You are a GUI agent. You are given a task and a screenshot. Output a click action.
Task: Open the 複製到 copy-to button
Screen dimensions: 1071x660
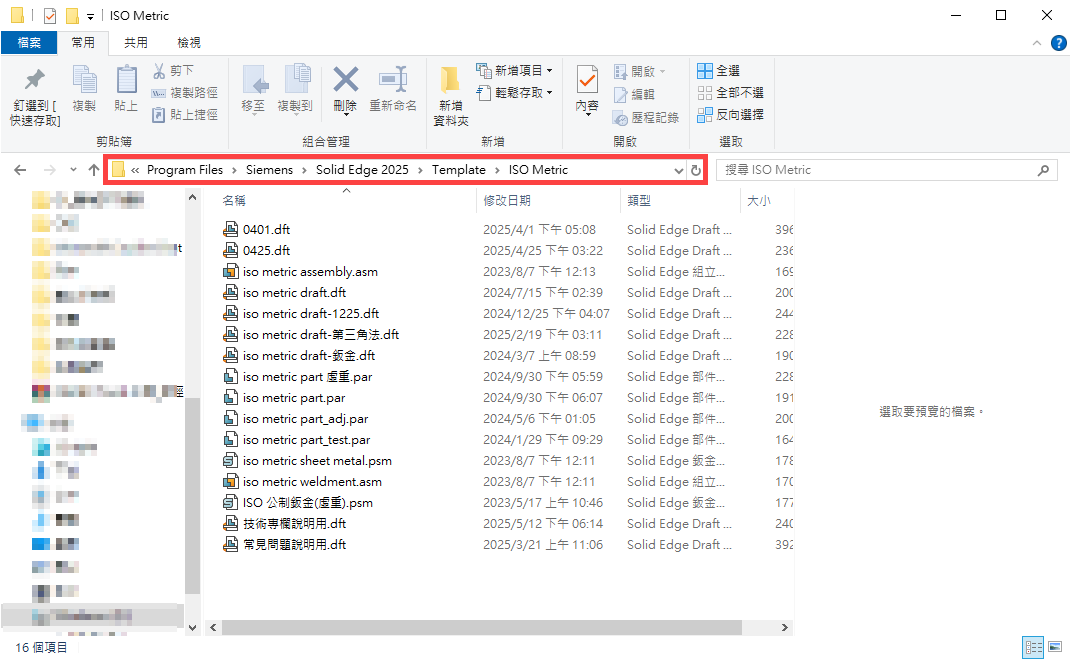(295, 89)
